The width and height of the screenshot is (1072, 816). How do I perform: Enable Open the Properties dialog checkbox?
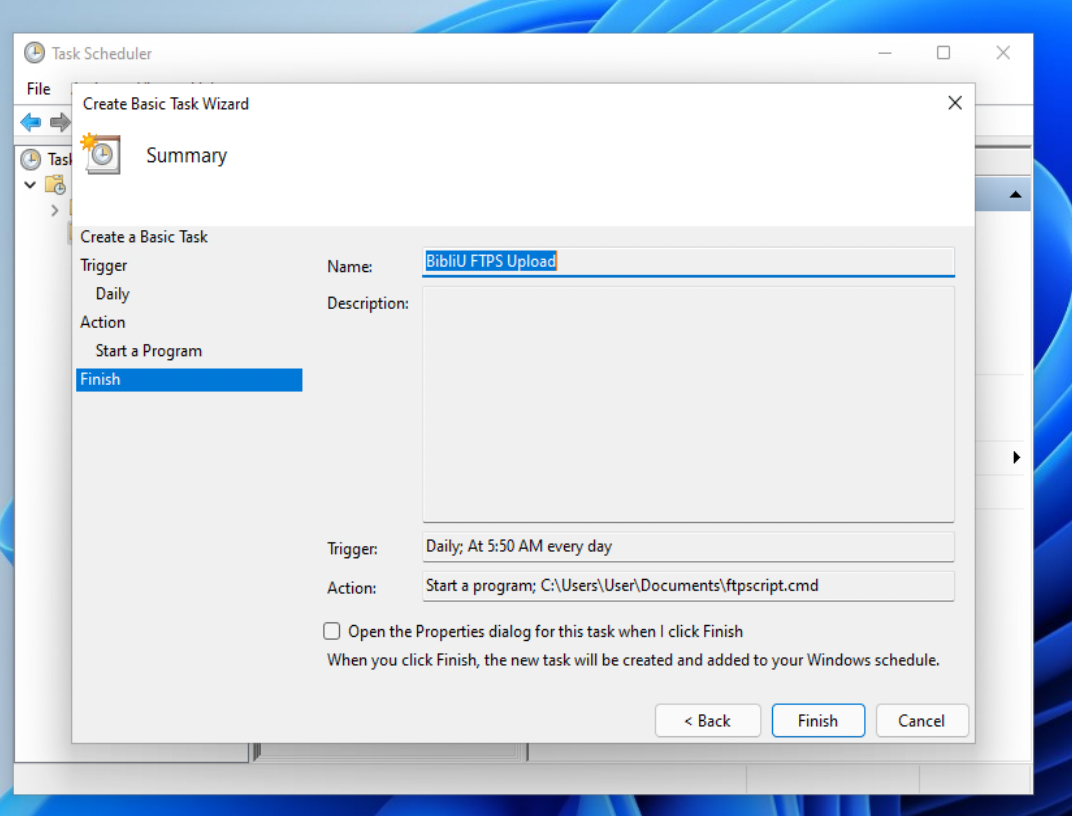(x=332, y=631)
